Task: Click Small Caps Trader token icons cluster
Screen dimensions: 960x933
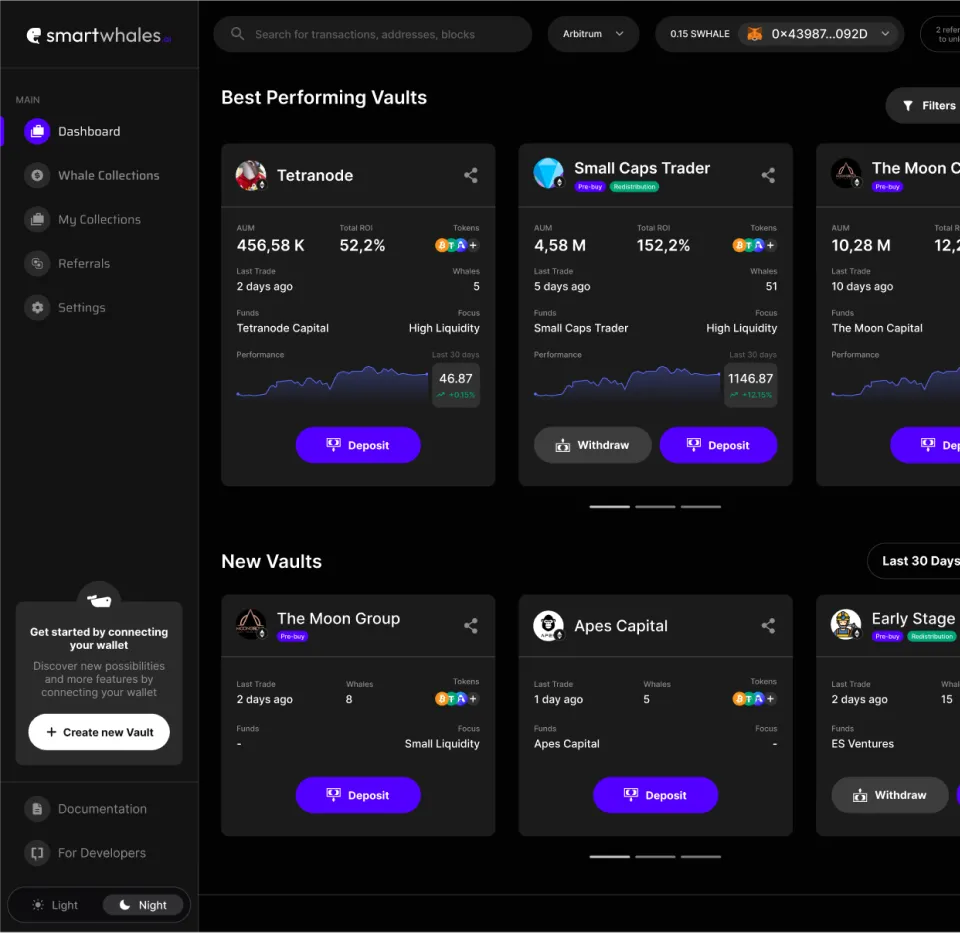Action: (754, 245)
